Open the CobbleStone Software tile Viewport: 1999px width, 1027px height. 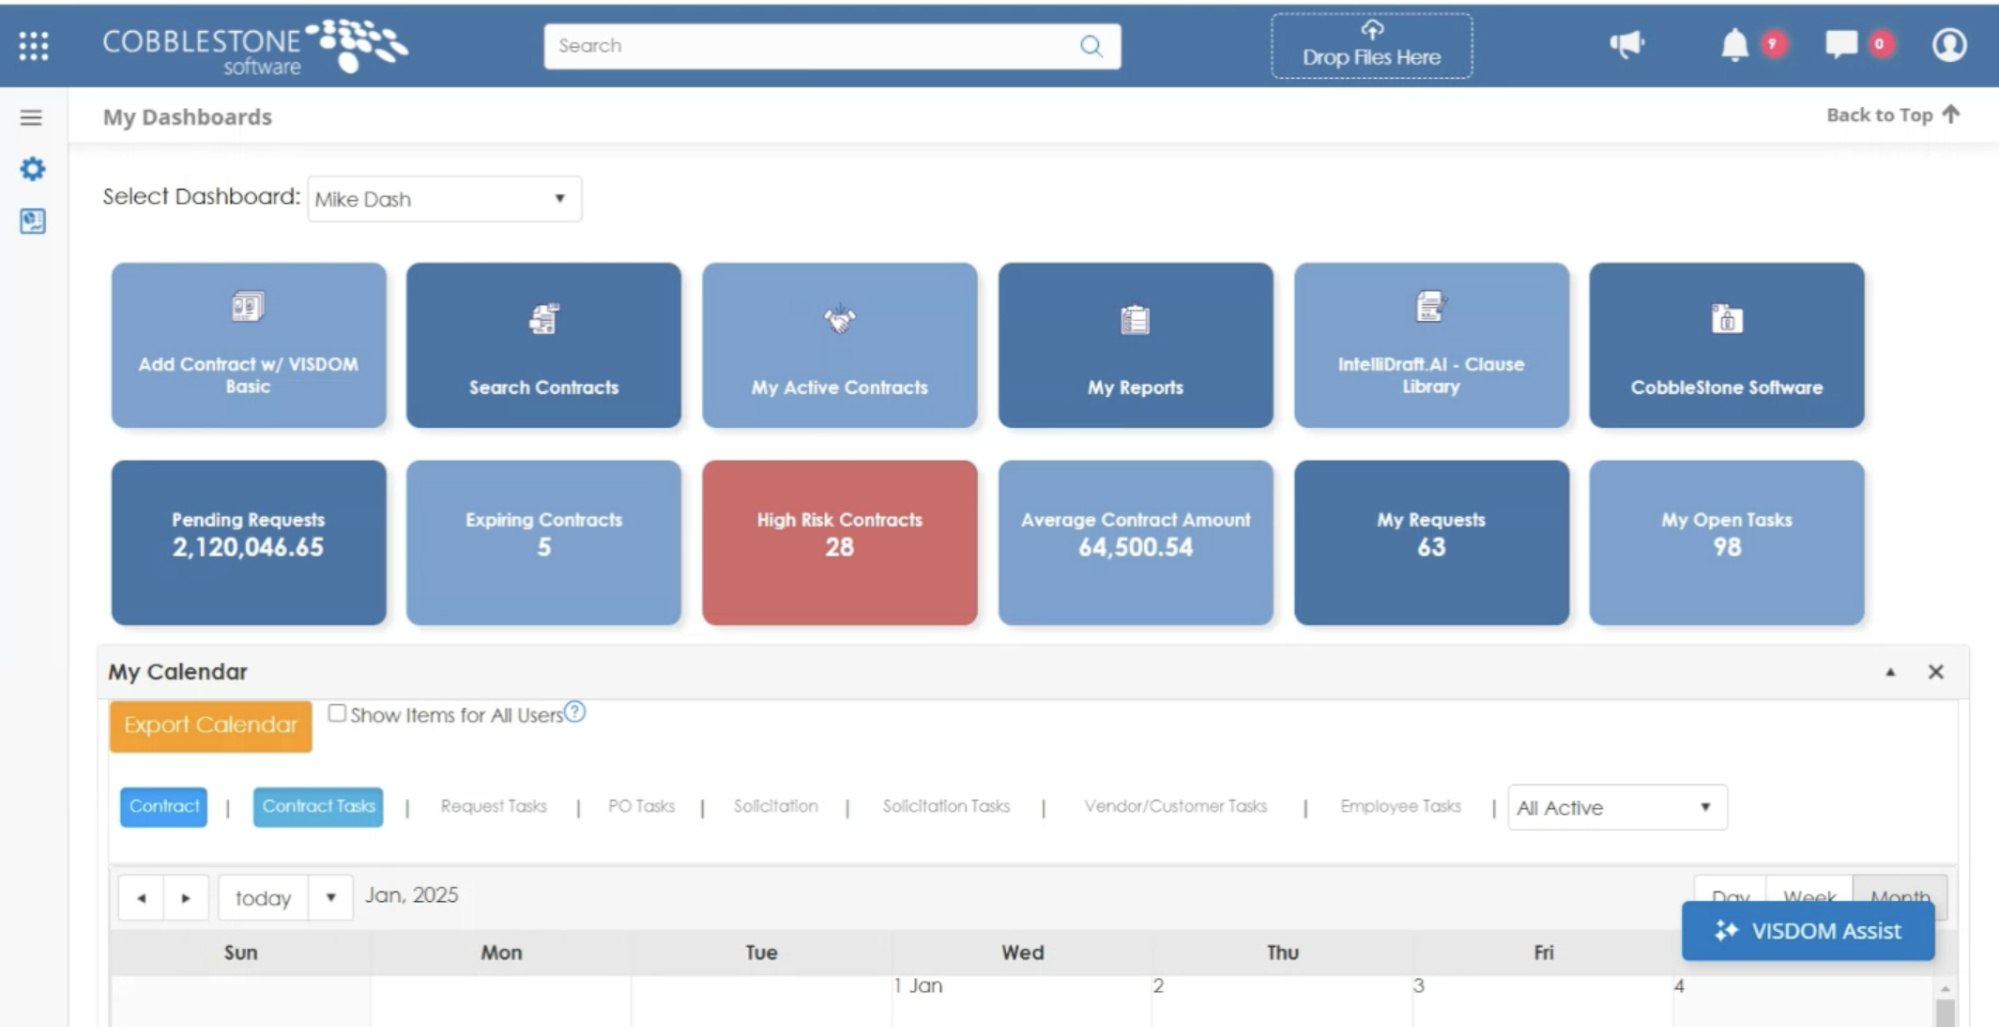1727,345
